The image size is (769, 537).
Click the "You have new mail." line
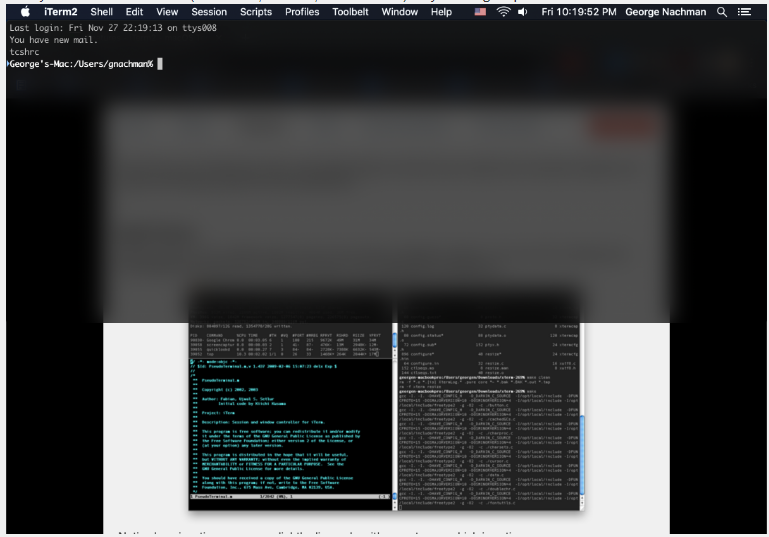tap(53, 40)
